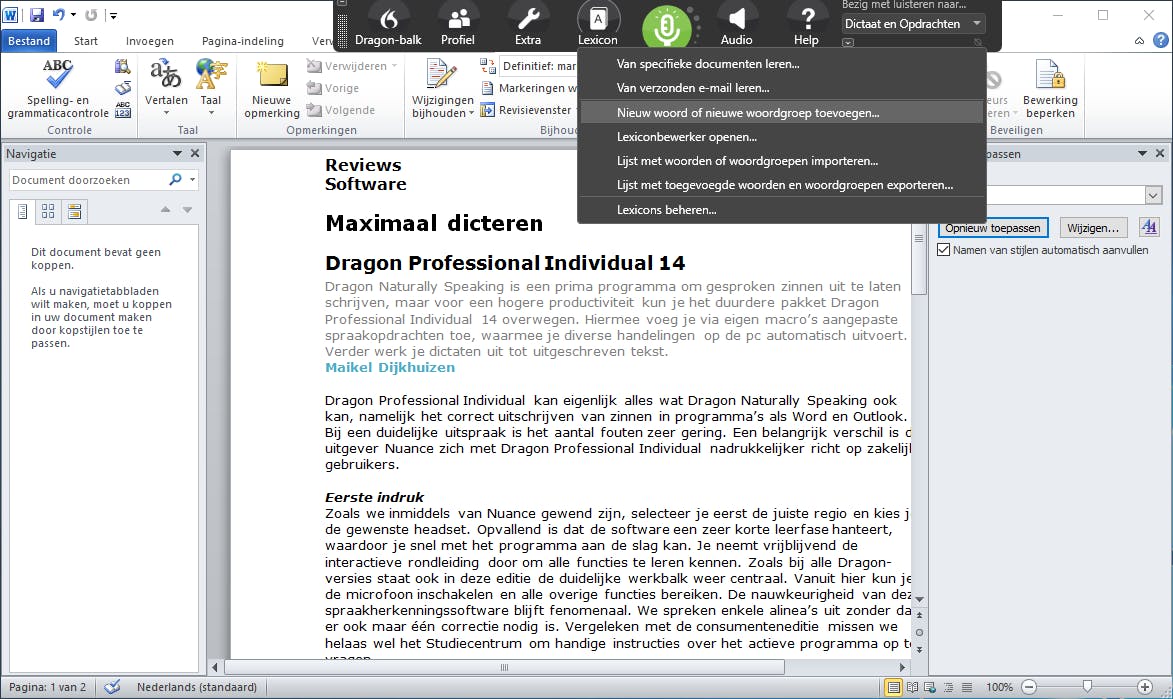Click the zoom out minus button
This screenshot has height=699, width=1173.
coord(1029,687)
